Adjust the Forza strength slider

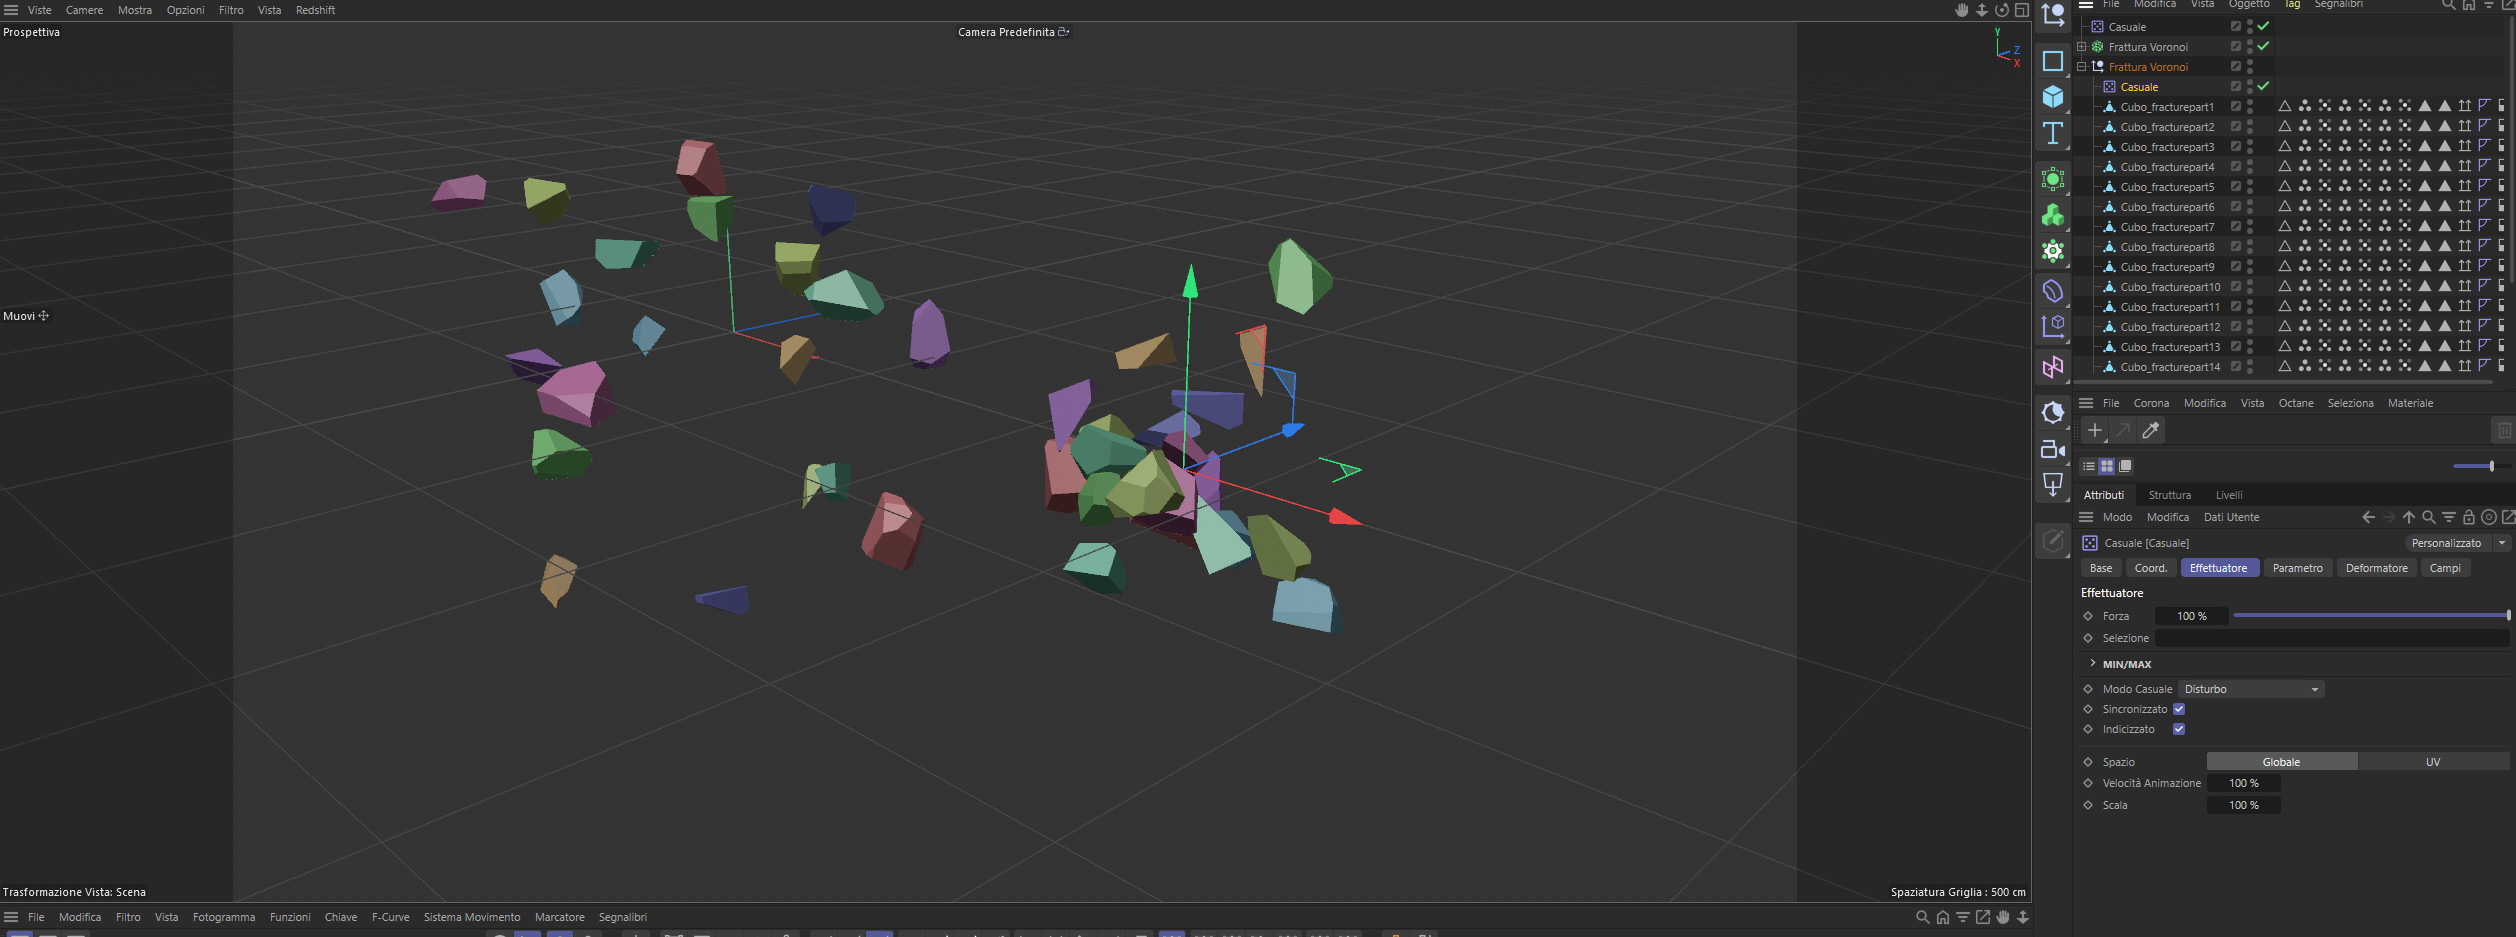point(2371,616)
